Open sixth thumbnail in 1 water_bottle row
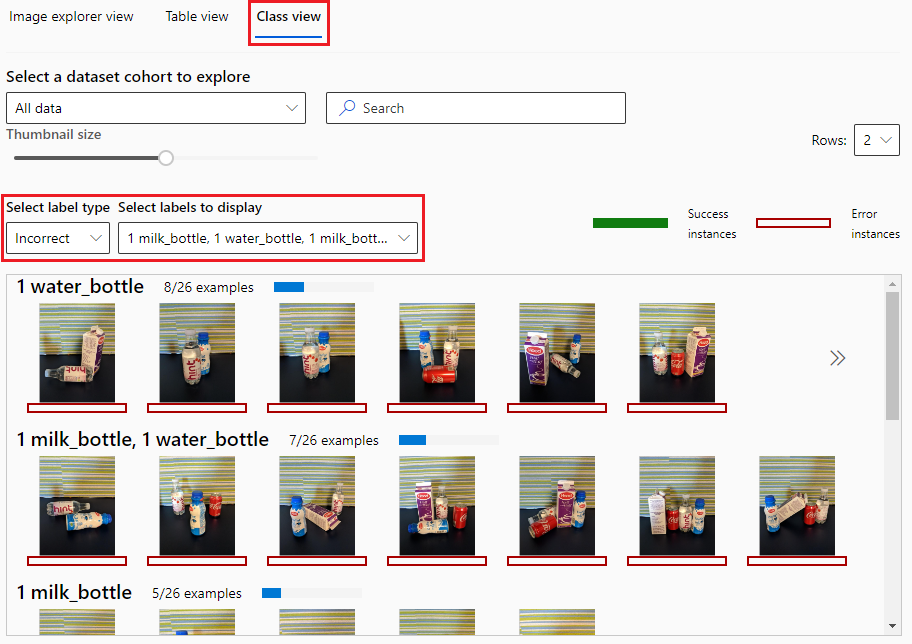Image resolution: width=912 pixels, height=644 pixels. coord(677,353)
